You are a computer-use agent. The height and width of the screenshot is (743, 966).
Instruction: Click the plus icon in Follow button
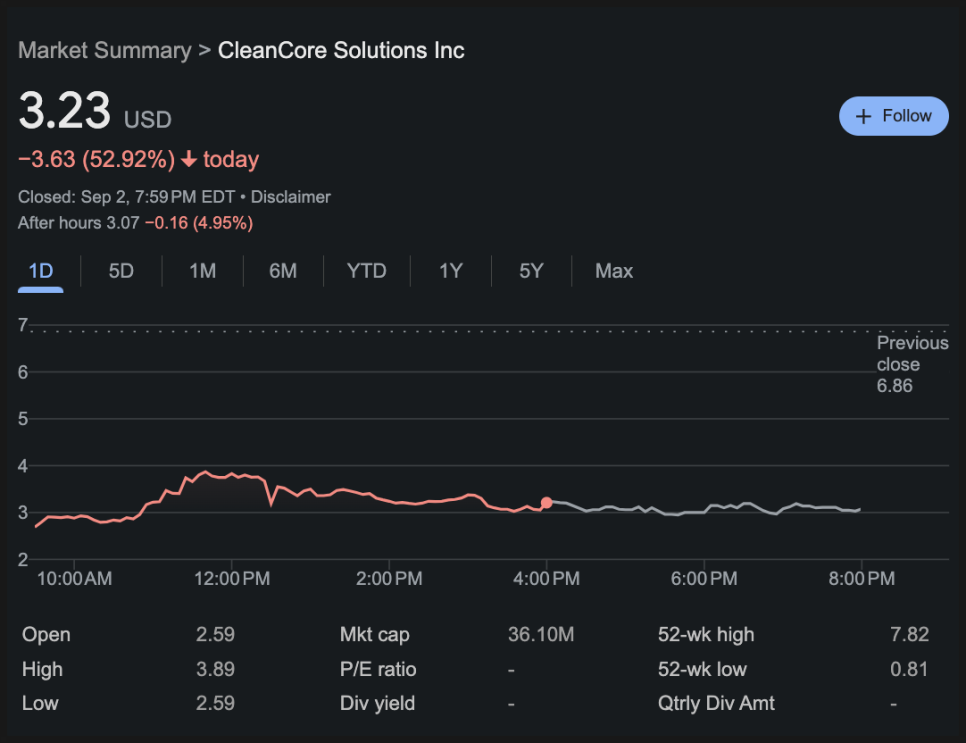pyautogui.click(x=864, y=116)
